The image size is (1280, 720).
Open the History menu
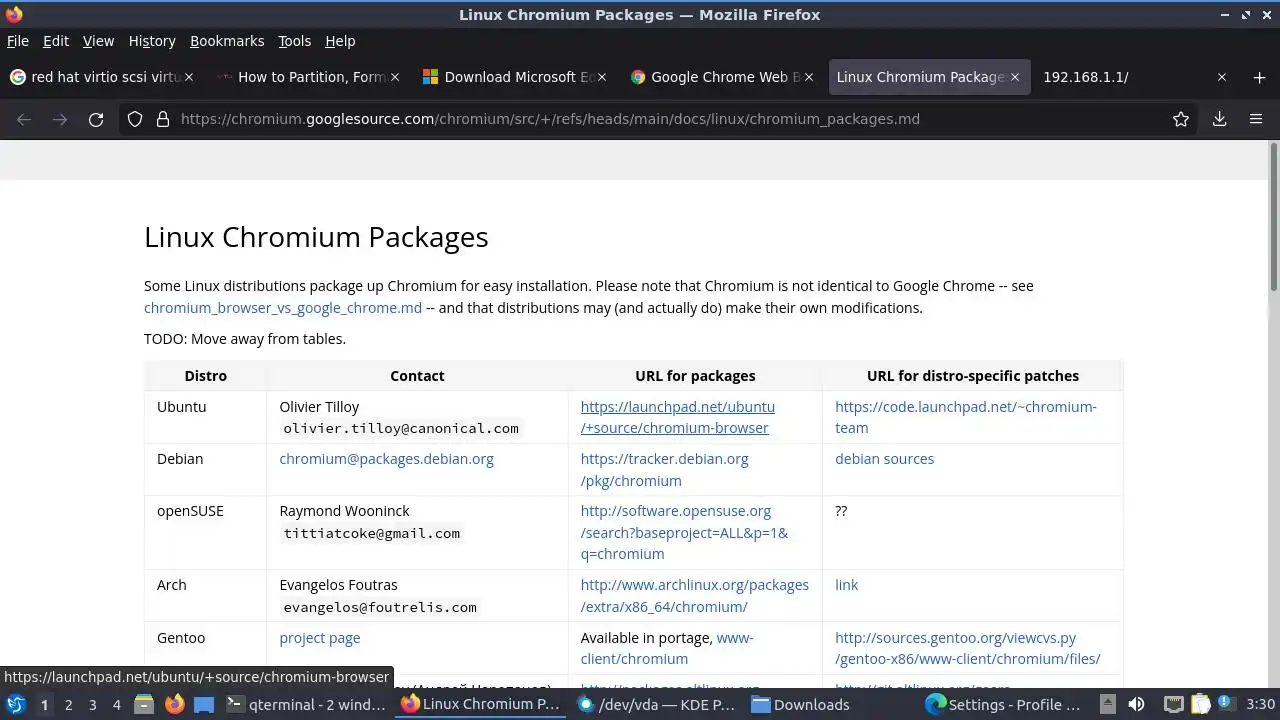(x=152, y=41)
